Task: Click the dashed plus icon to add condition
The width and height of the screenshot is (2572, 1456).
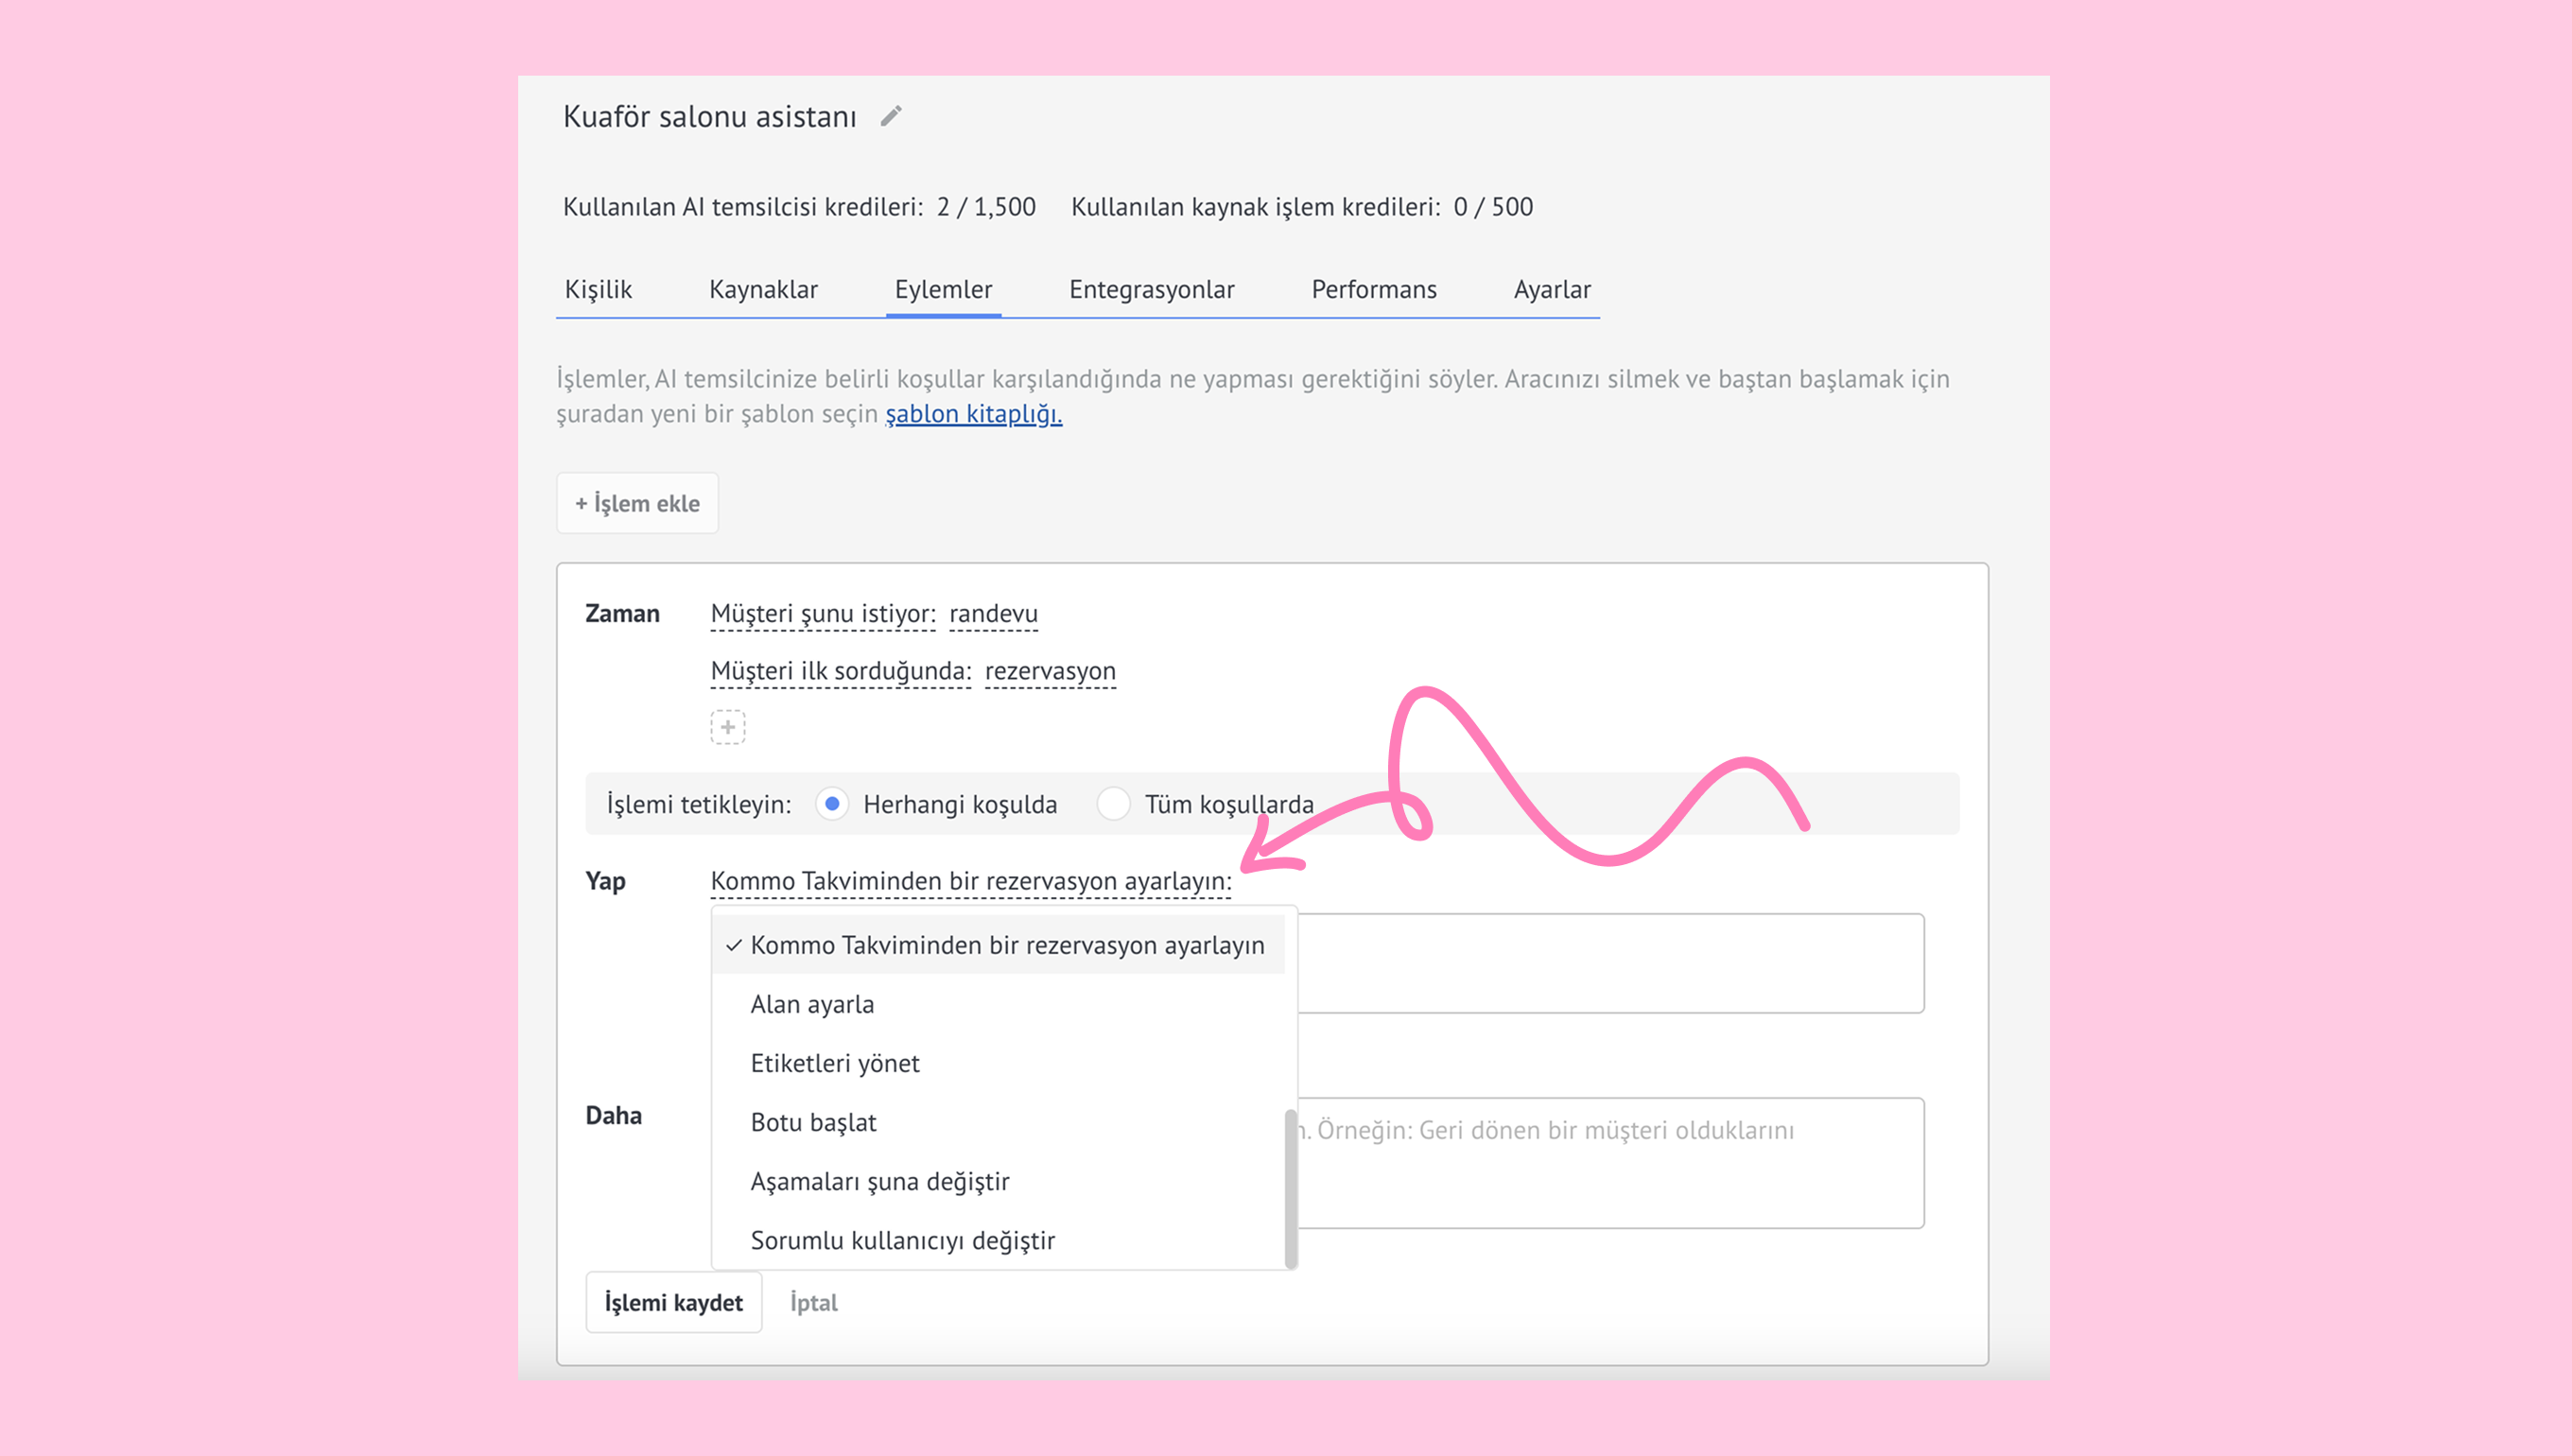Action: (x=728, y=727)
